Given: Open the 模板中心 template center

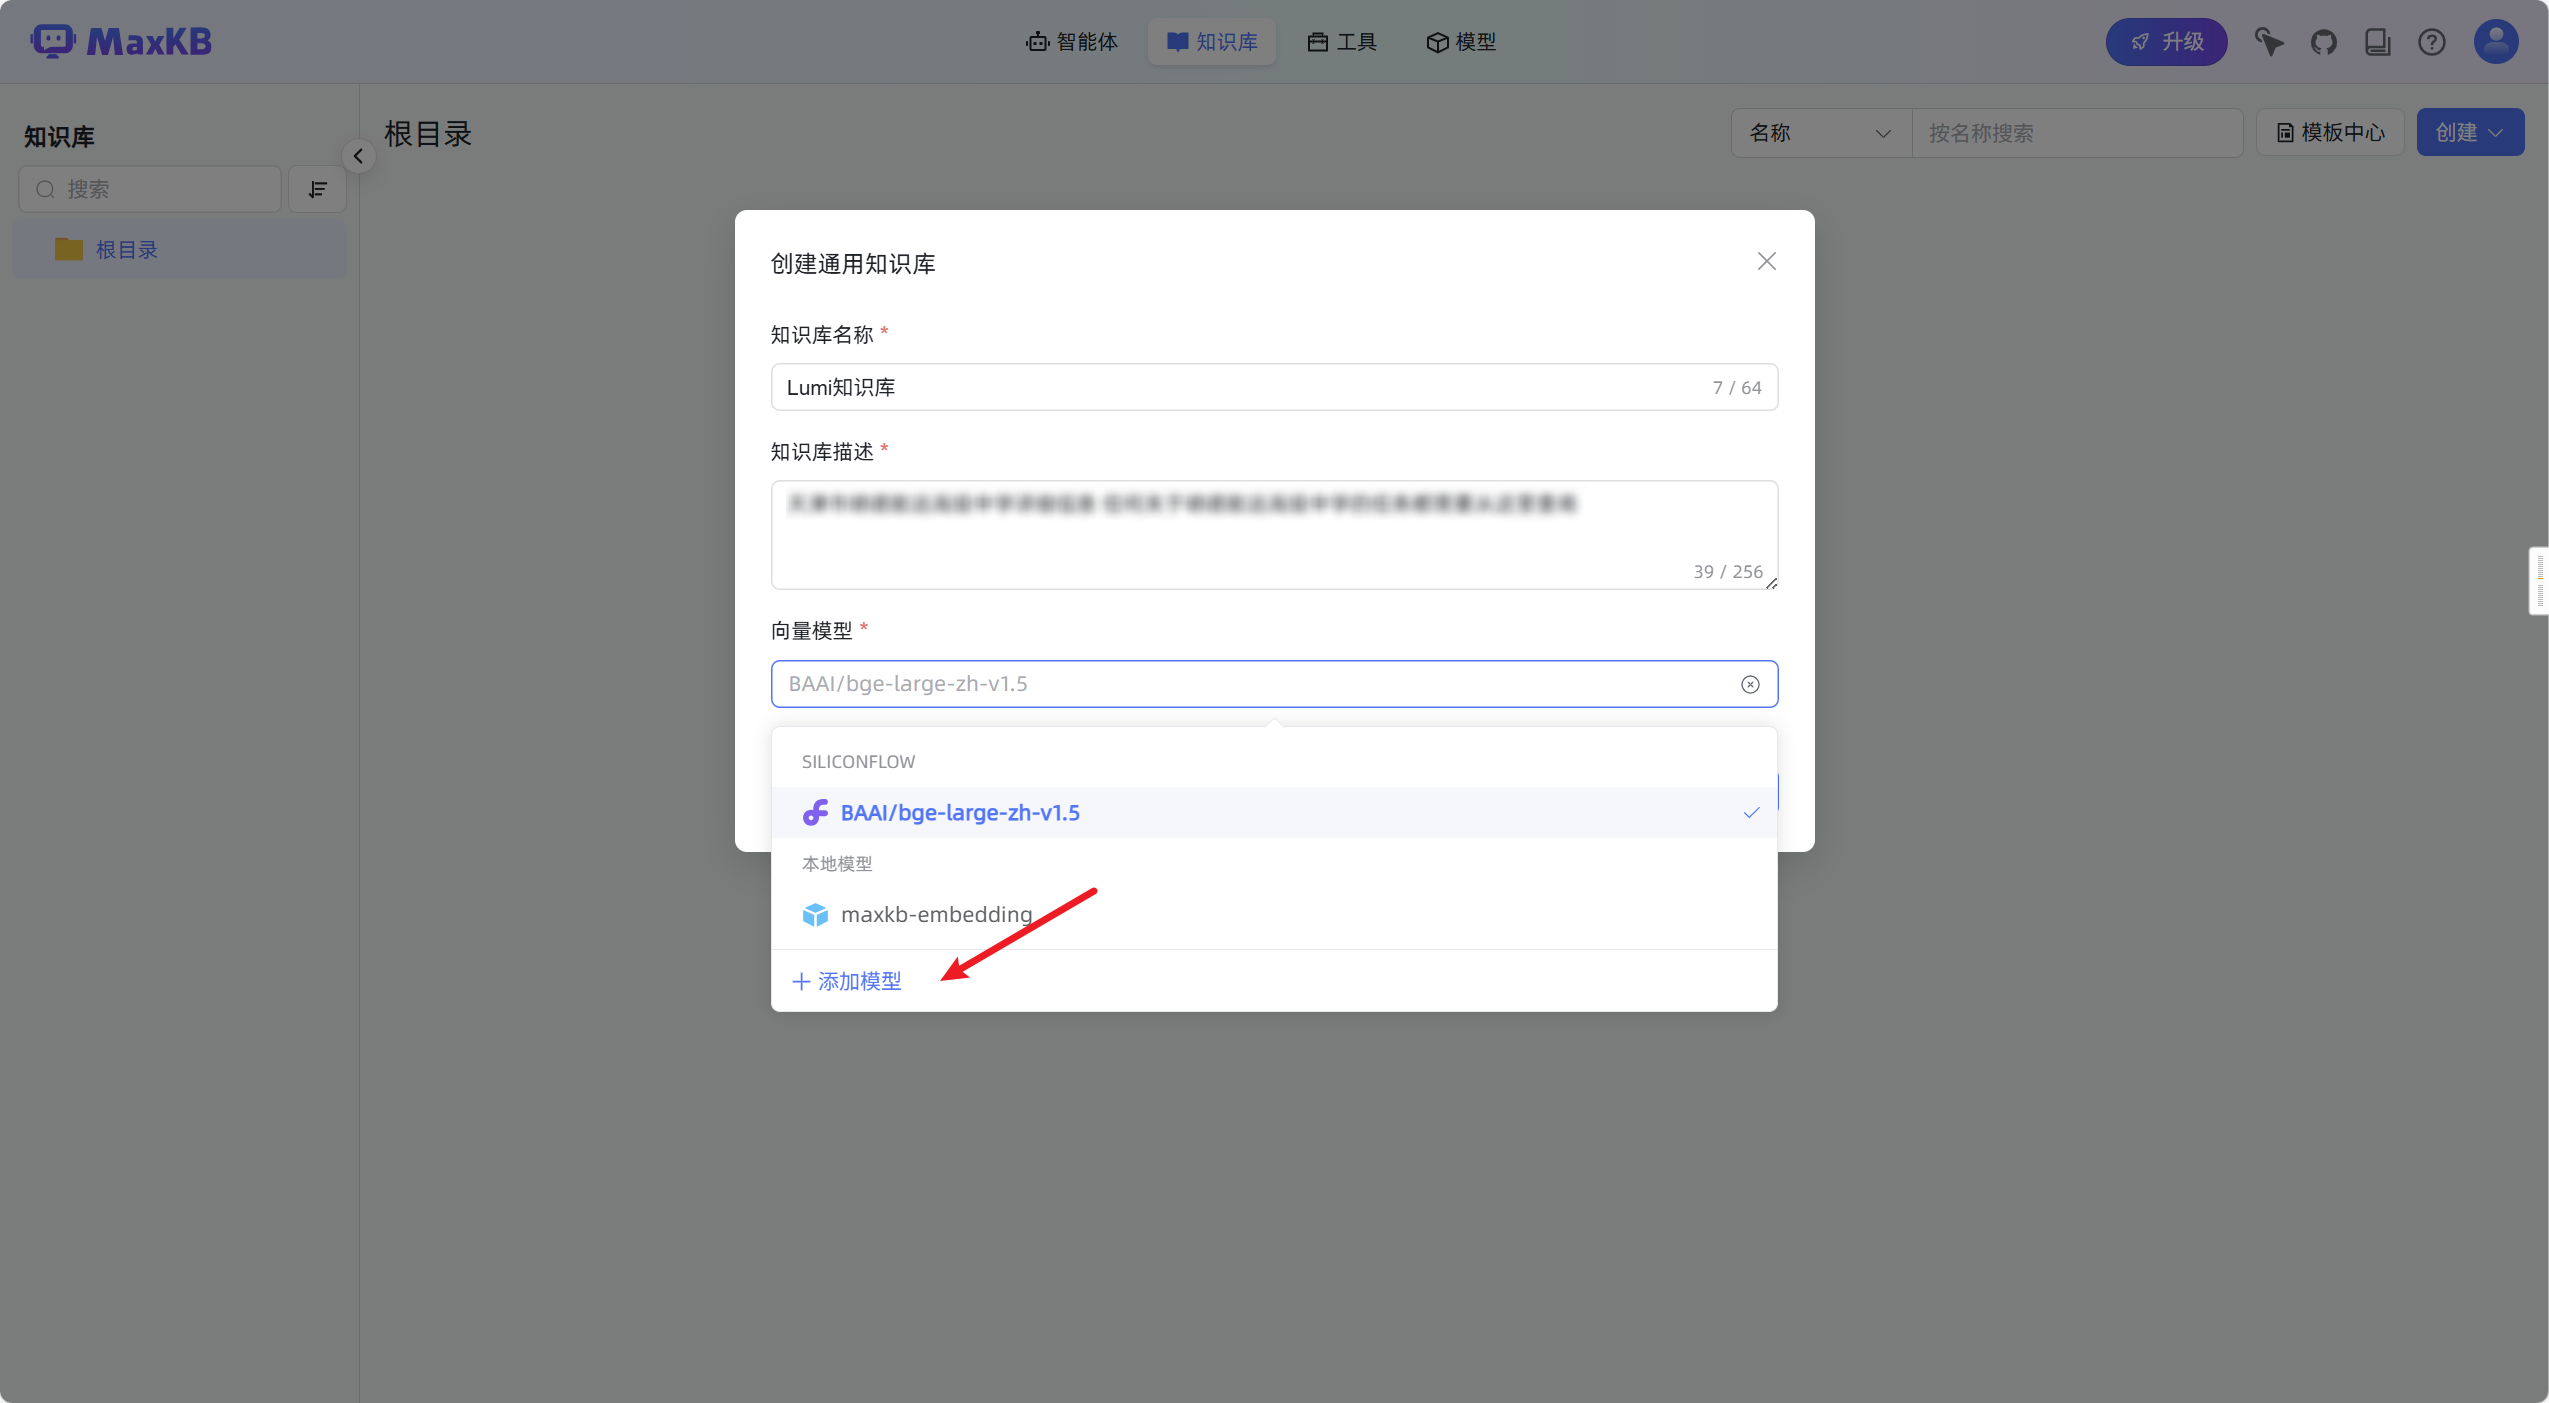Looking at the screenshot, I should point(2330,132).
